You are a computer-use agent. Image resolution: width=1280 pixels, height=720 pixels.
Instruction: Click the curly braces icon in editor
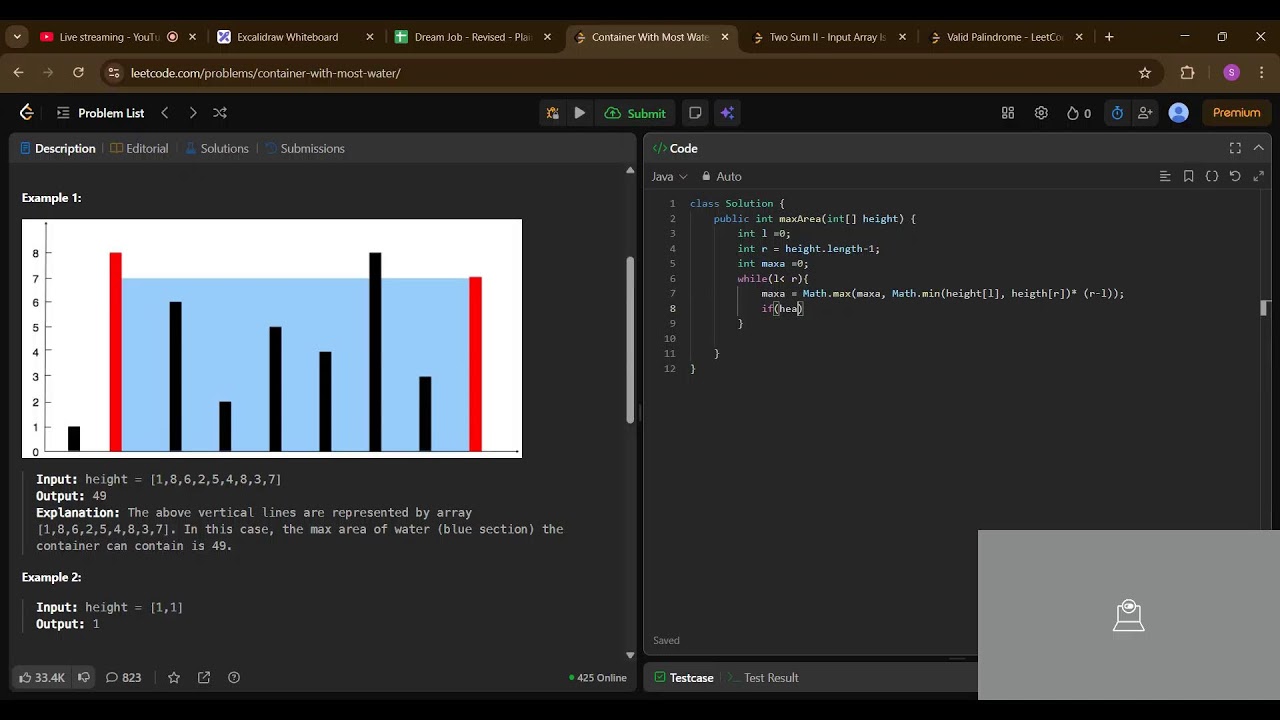(x=1212, y=176)
